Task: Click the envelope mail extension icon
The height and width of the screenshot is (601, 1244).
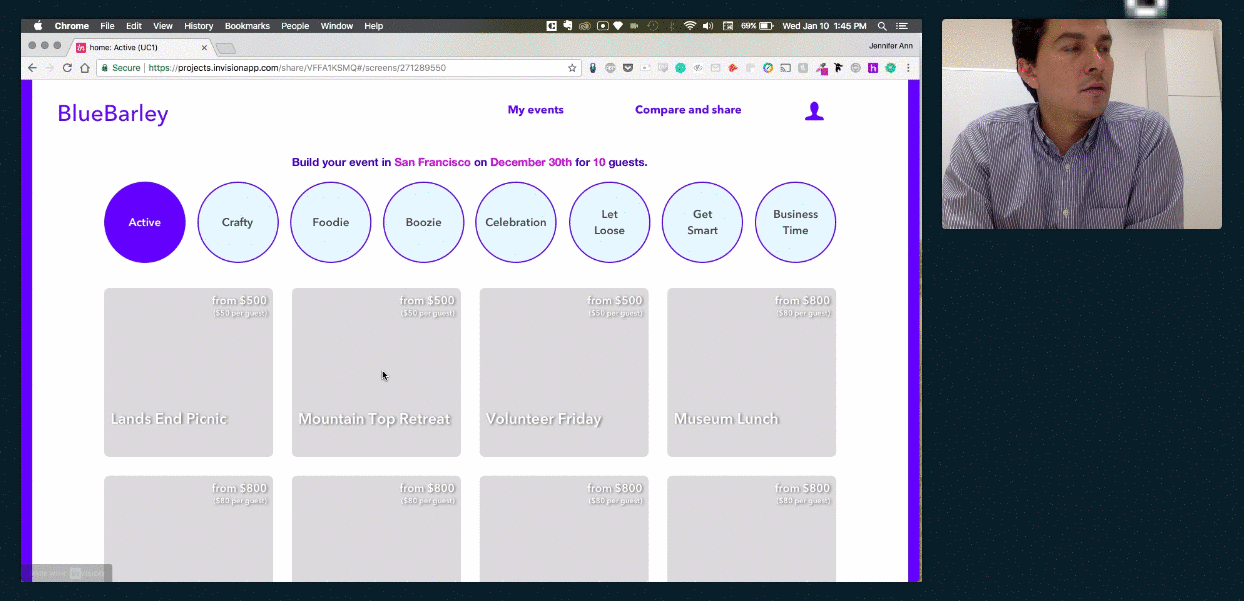Action: click(715, 68)
